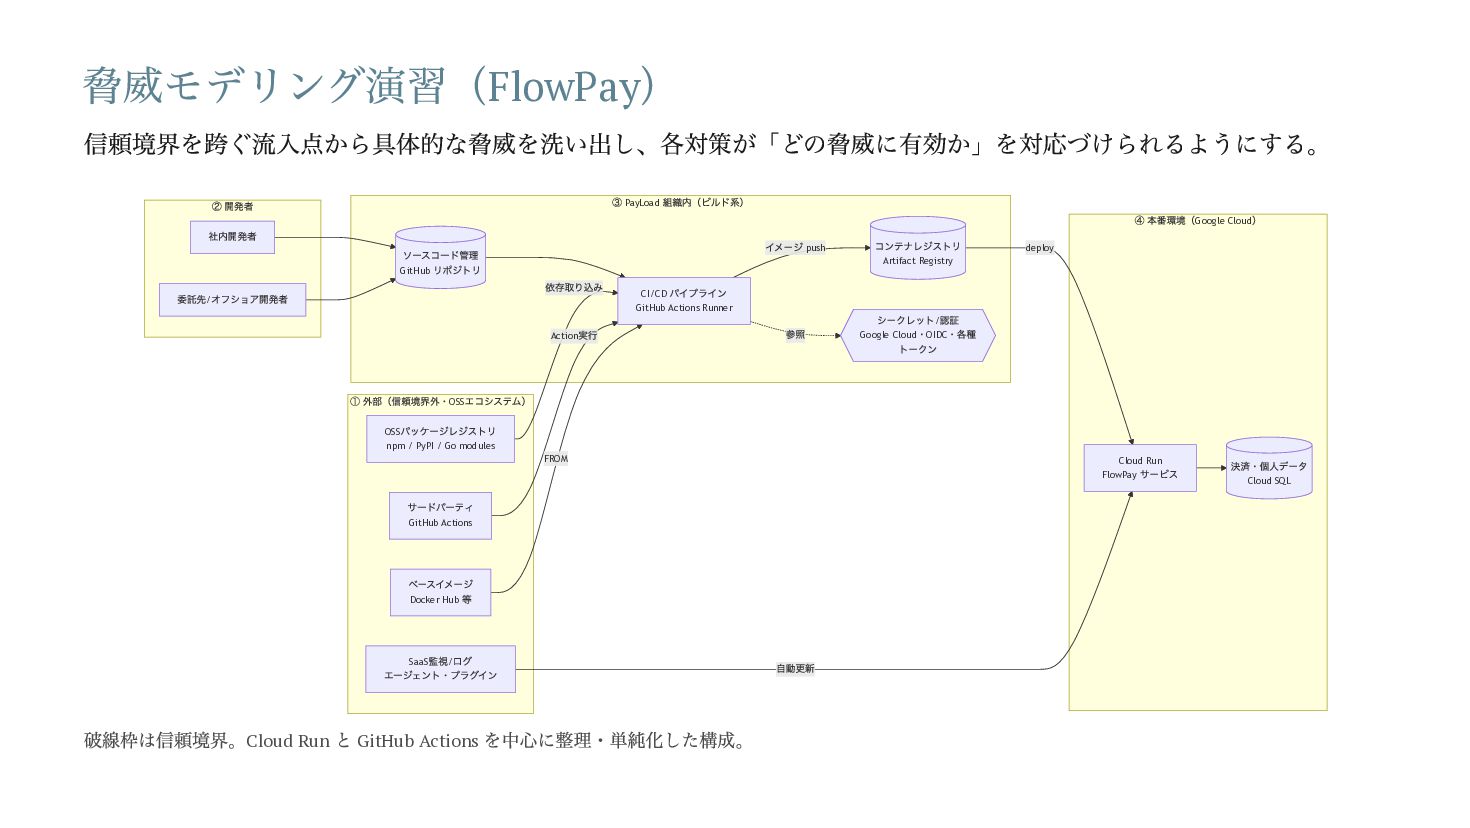Select the FROM edge label
Image resolution: width=1470 pixels, height=828 pixels.
(x=556, y=459)
